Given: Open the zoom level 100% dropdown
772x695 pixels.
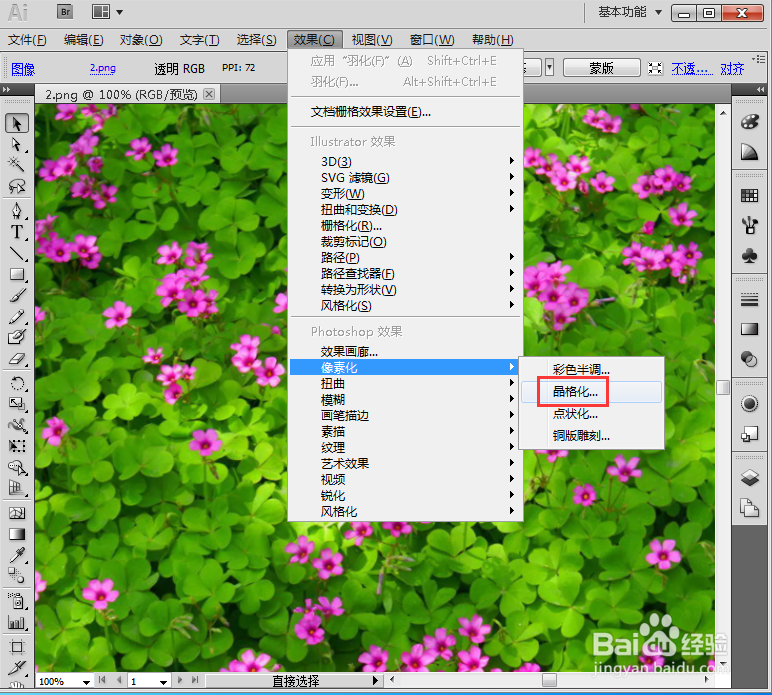Looking at the screenshot, I should point(86,682).
